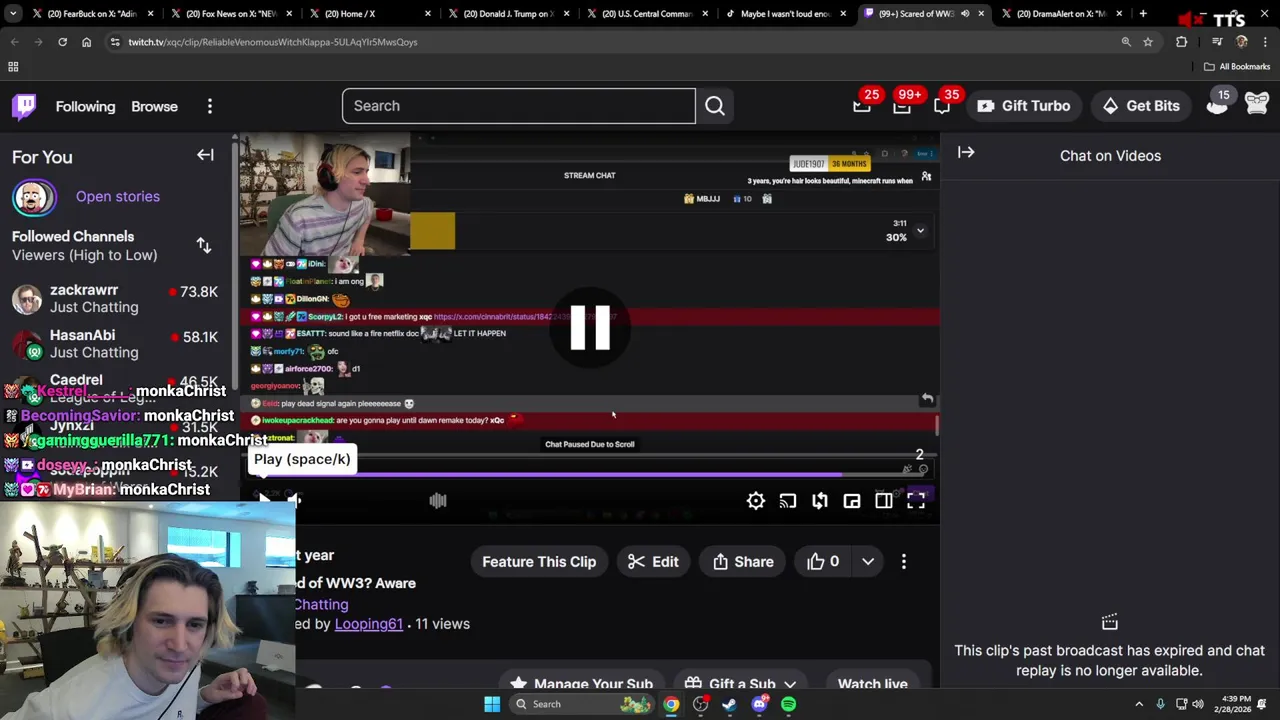Open HasanAbi channel in sidebar
1280x720 pixels.
(115, 344)
